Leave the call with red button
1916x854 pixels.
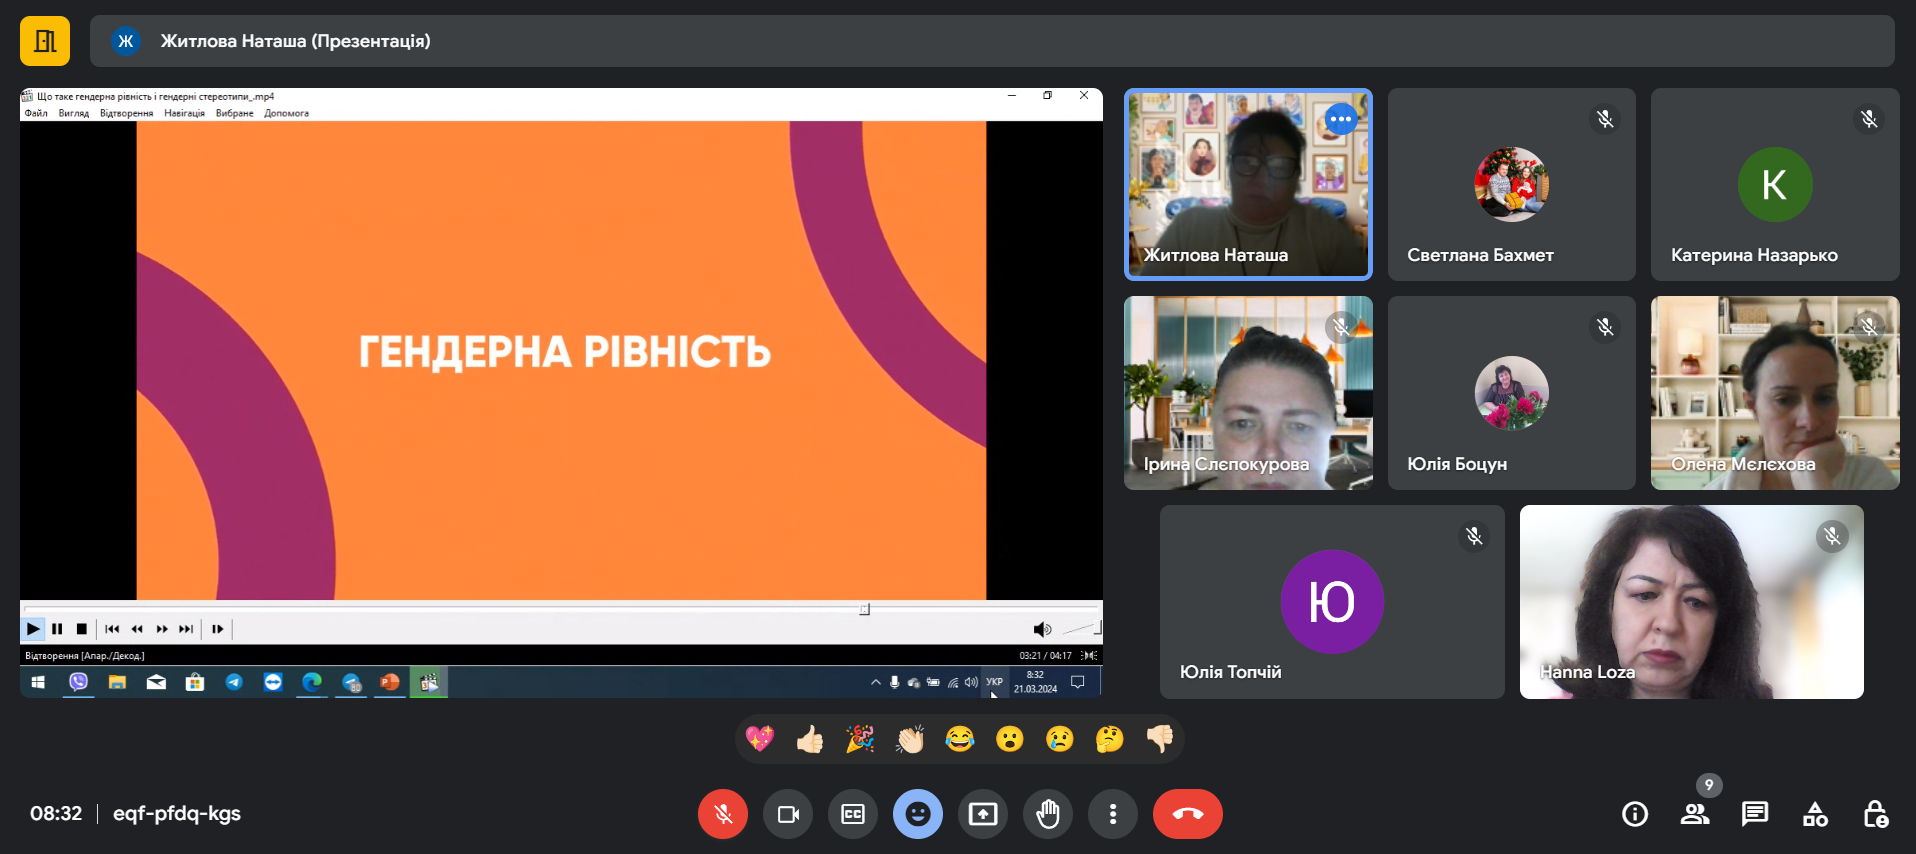click(x=1187, y=814)
